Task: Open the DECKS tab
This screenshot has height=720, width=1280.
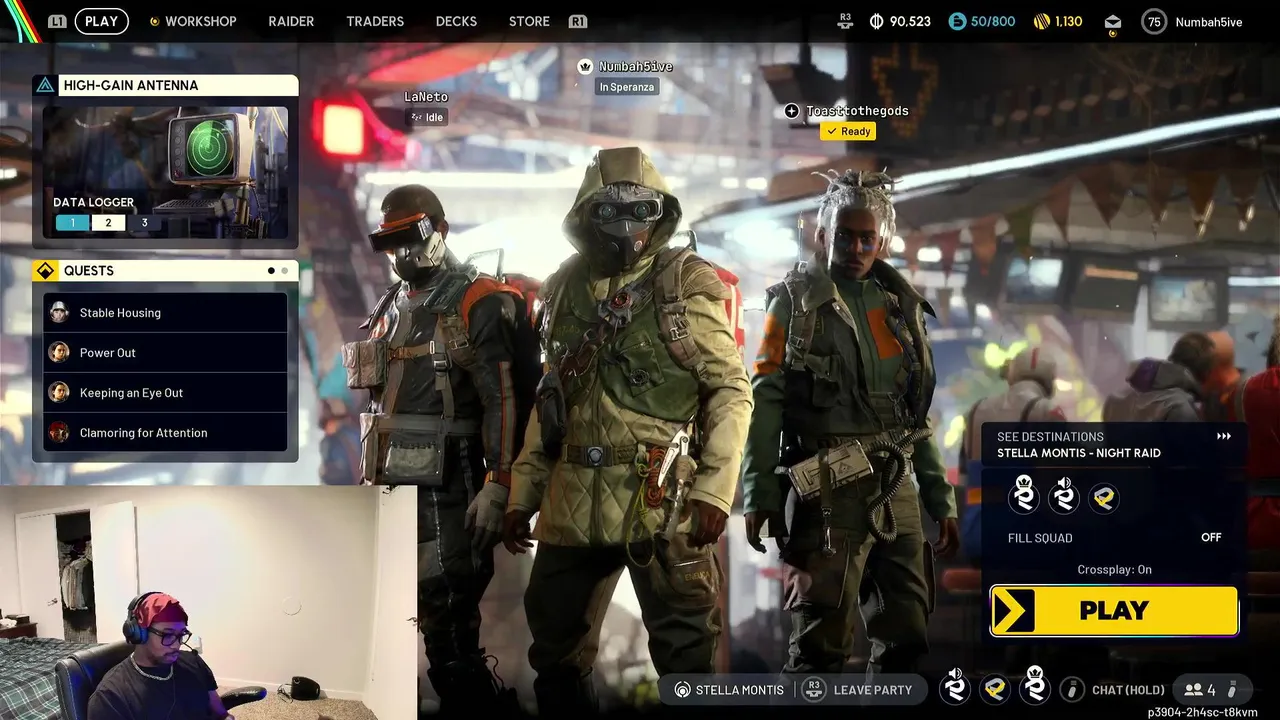Action: coord(456,21)
